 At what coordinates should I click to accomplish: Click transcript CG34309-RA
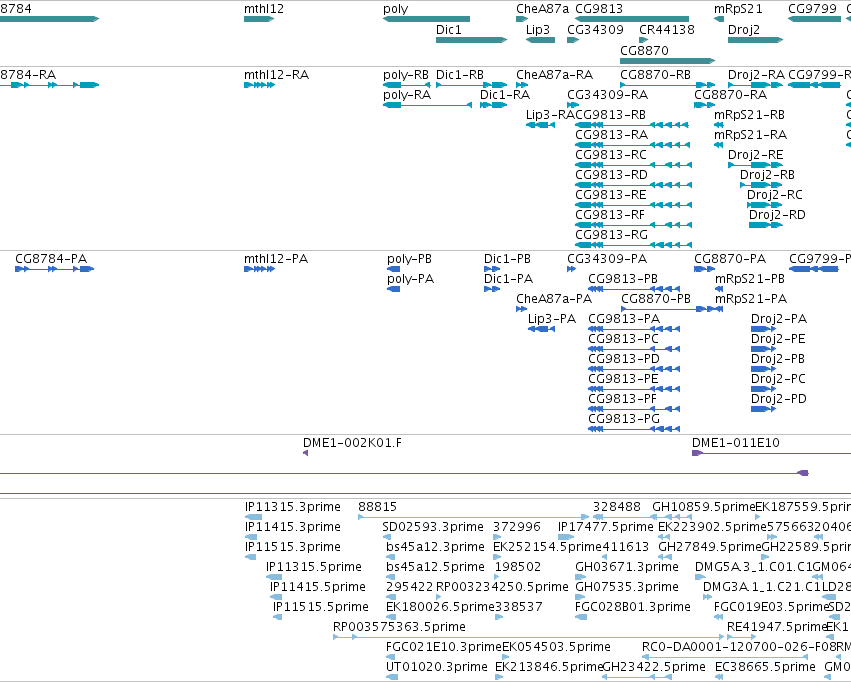[608, 95]
